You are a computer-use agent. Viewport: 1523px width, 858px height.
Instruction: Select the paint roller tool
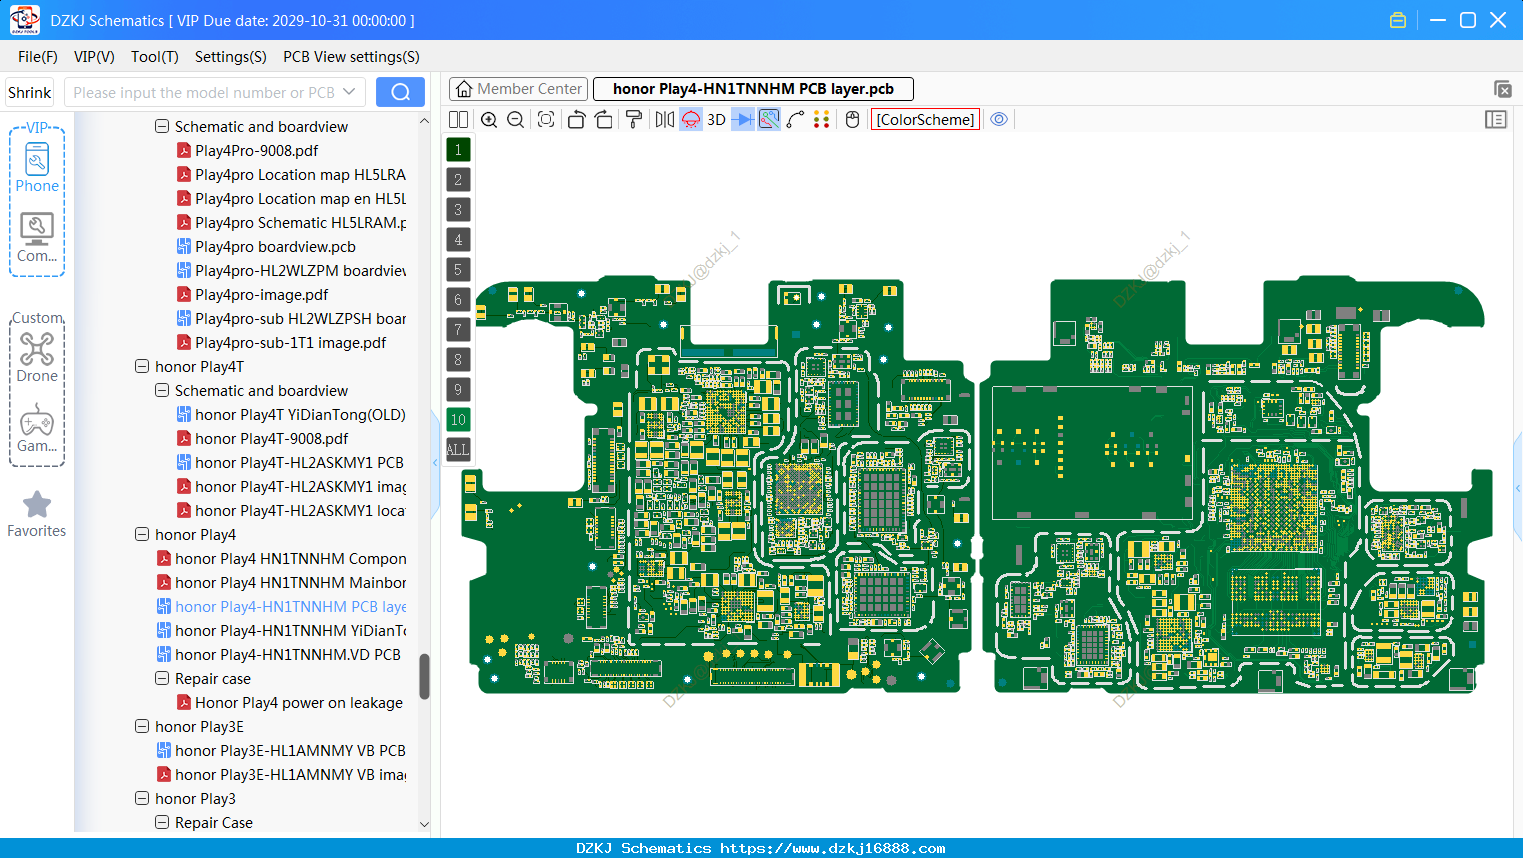(x=633, y=119)
